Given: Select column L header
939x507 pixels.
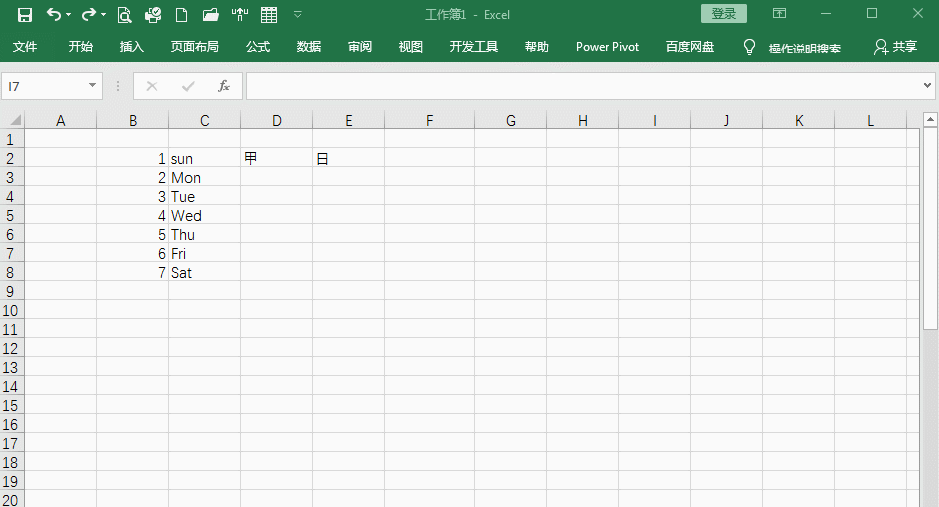Looking at the screenshot, I should 870,120.
